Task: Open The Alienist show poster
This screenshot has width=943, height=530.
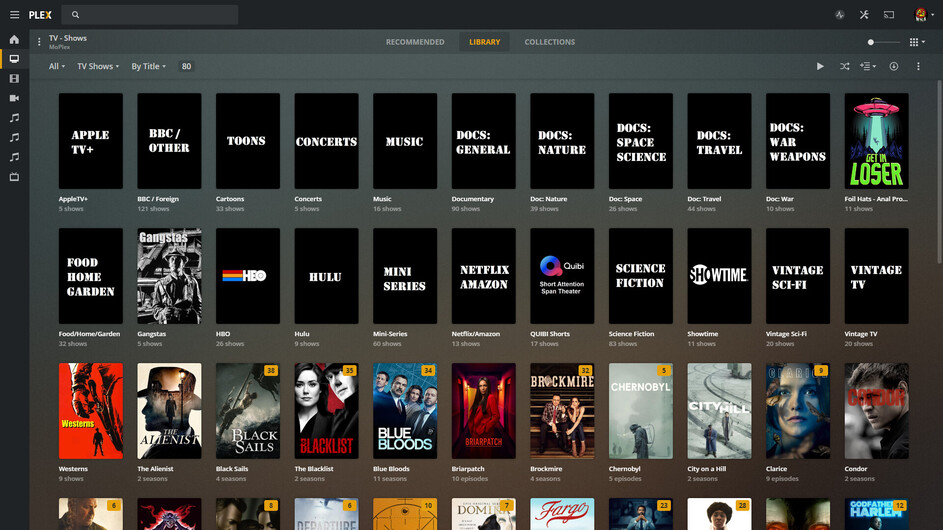Action: [169, 411]
